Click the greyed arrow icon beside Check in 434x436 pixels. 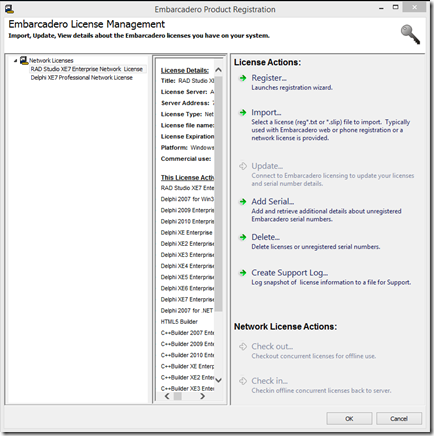[243, 381]
